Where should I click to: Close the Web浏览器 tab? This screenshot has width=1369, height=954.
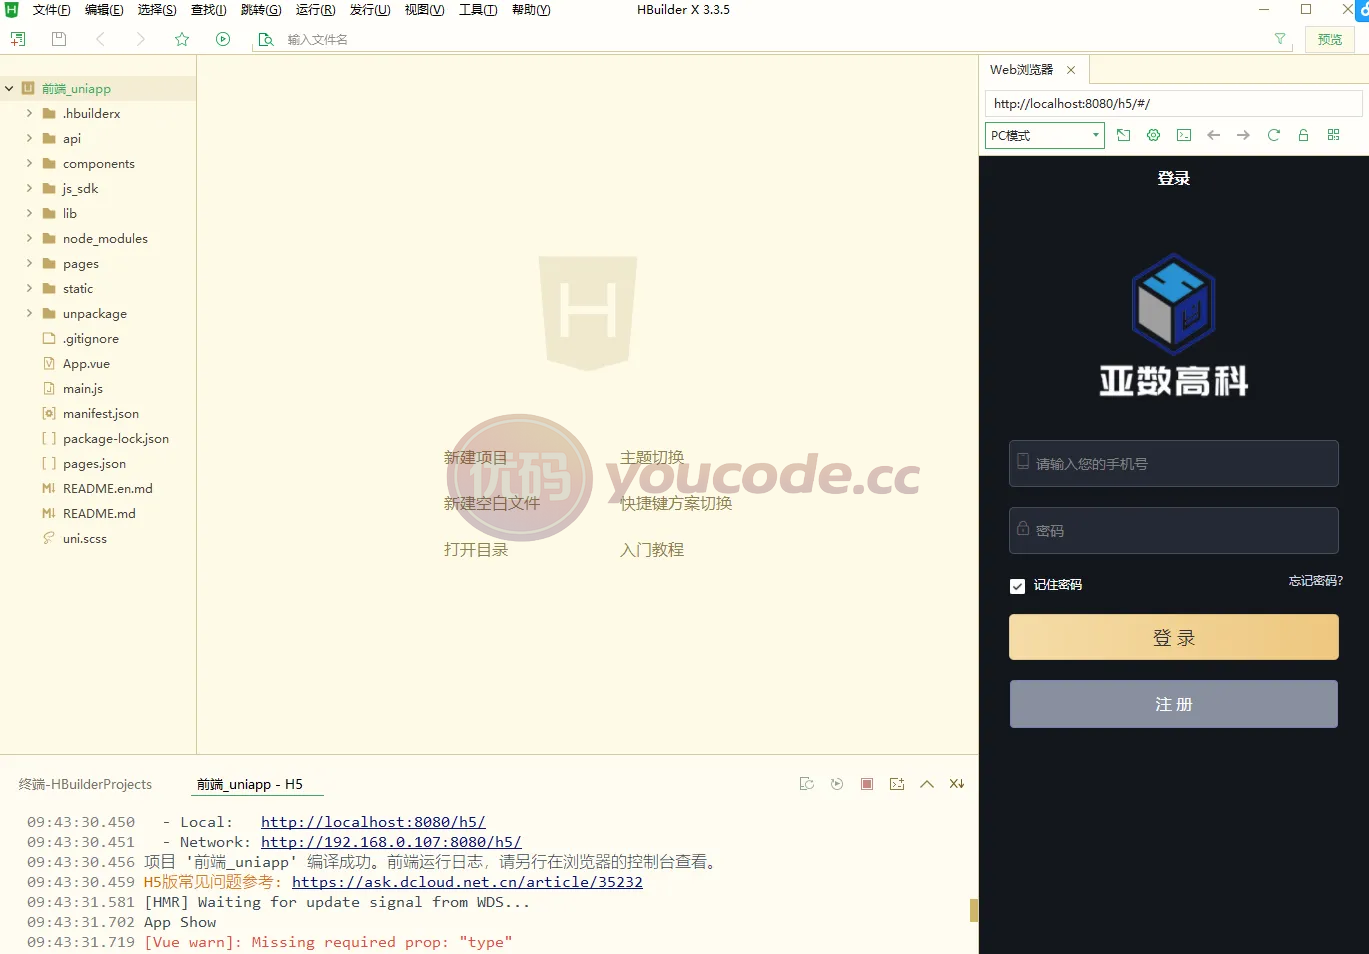pyautogui.click(x=1071, y=70)
